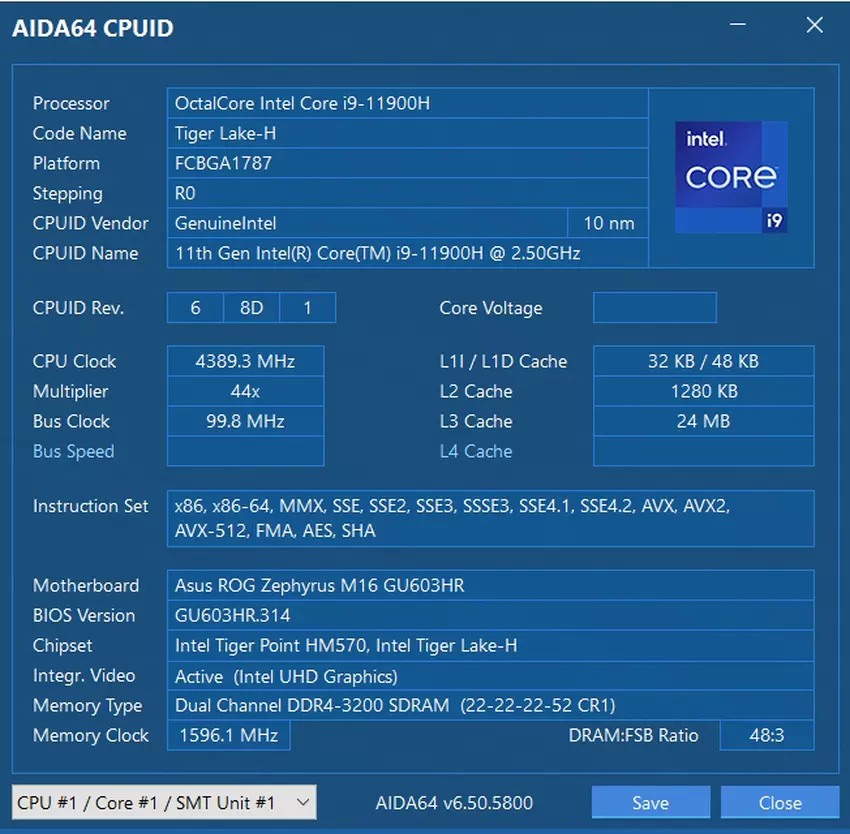The height and width of the screenshot is (834, 850).
Task: Click the 44x Multiplier value
Action: (x=245, y=391)
